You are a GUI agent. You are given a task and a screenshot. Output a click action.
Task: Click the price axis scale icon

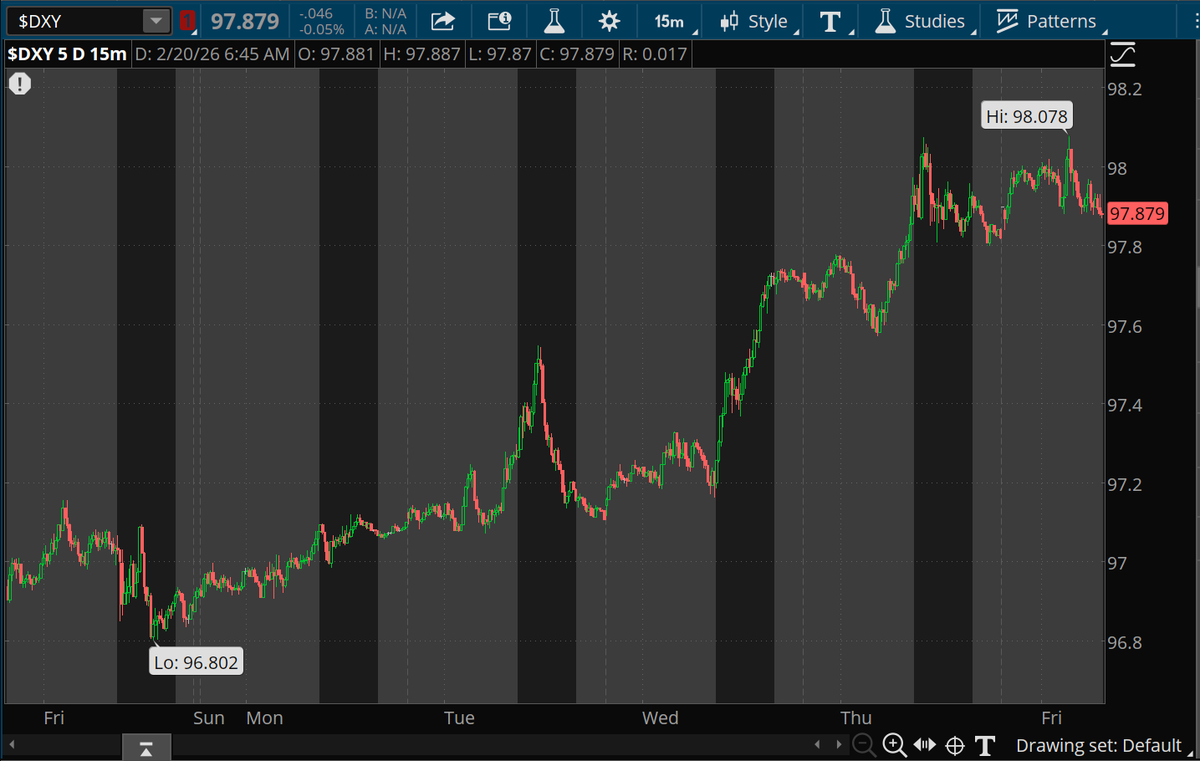coord(1123,53)
